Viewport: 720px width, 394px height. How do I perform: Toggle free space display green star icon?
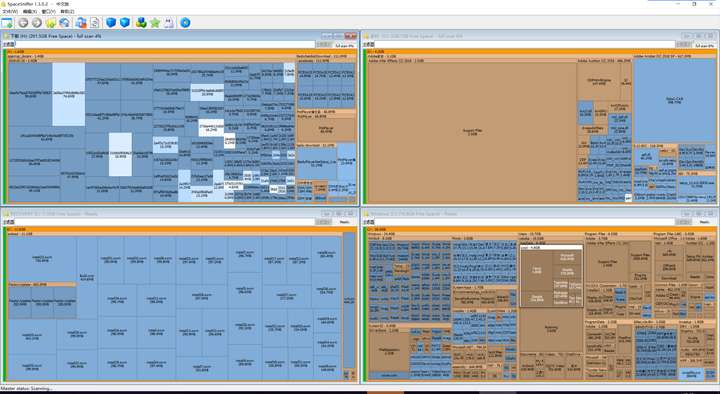coord(155,23)
